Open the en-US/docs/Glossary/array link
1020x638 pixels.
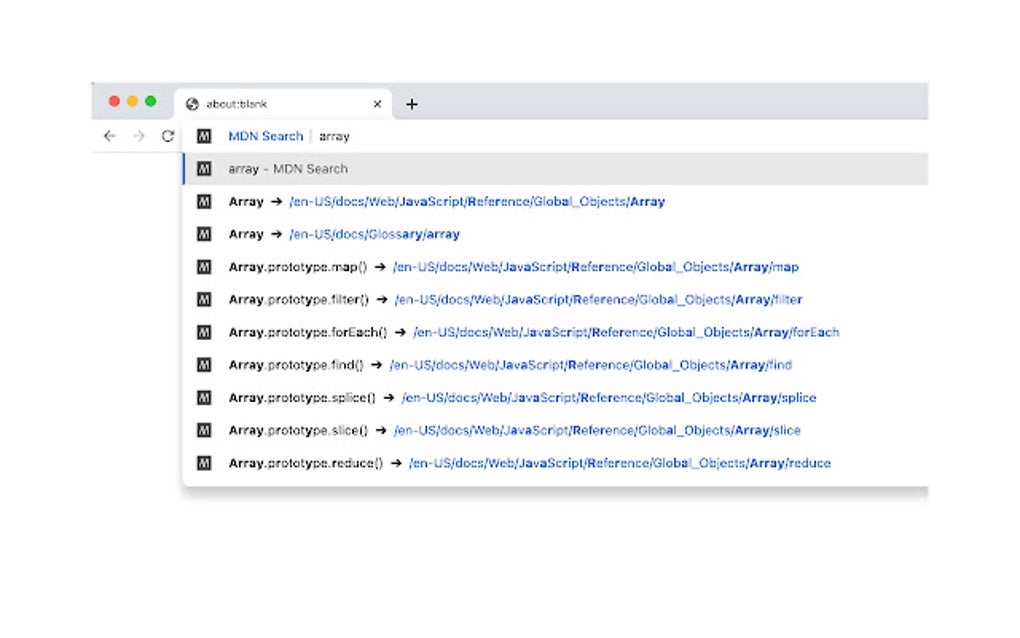pos(373,234)
